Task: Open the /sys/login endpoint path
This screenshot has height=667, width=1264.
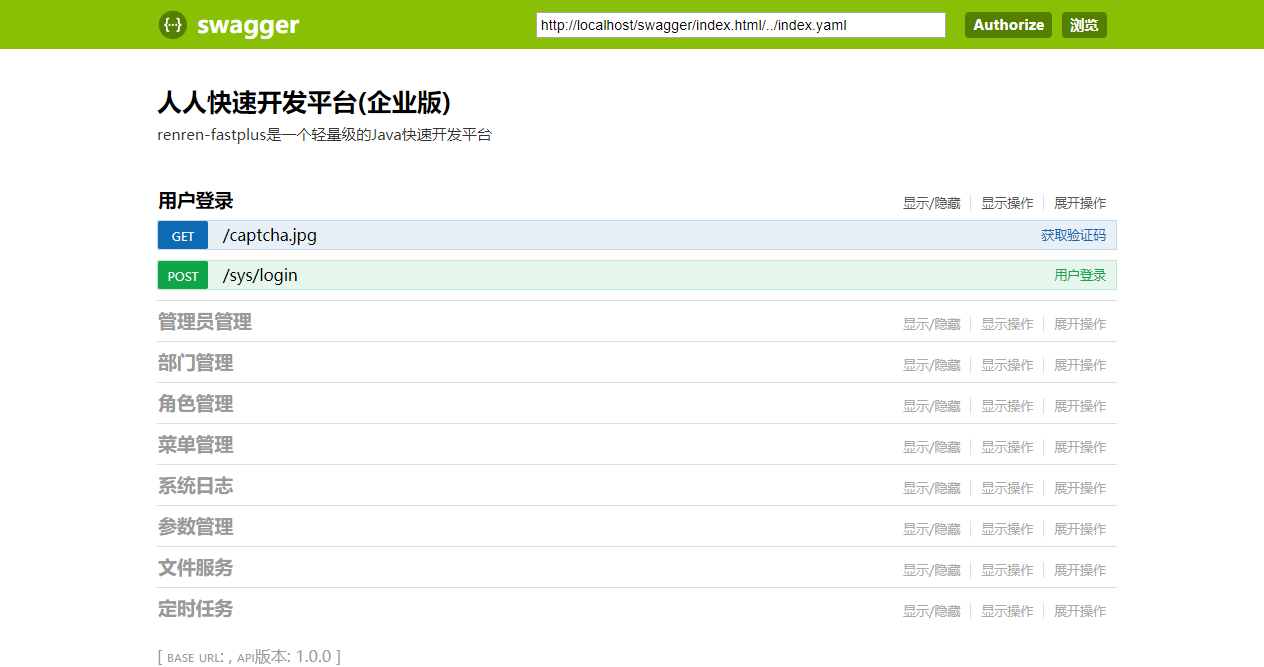Action: coord(260,276)
